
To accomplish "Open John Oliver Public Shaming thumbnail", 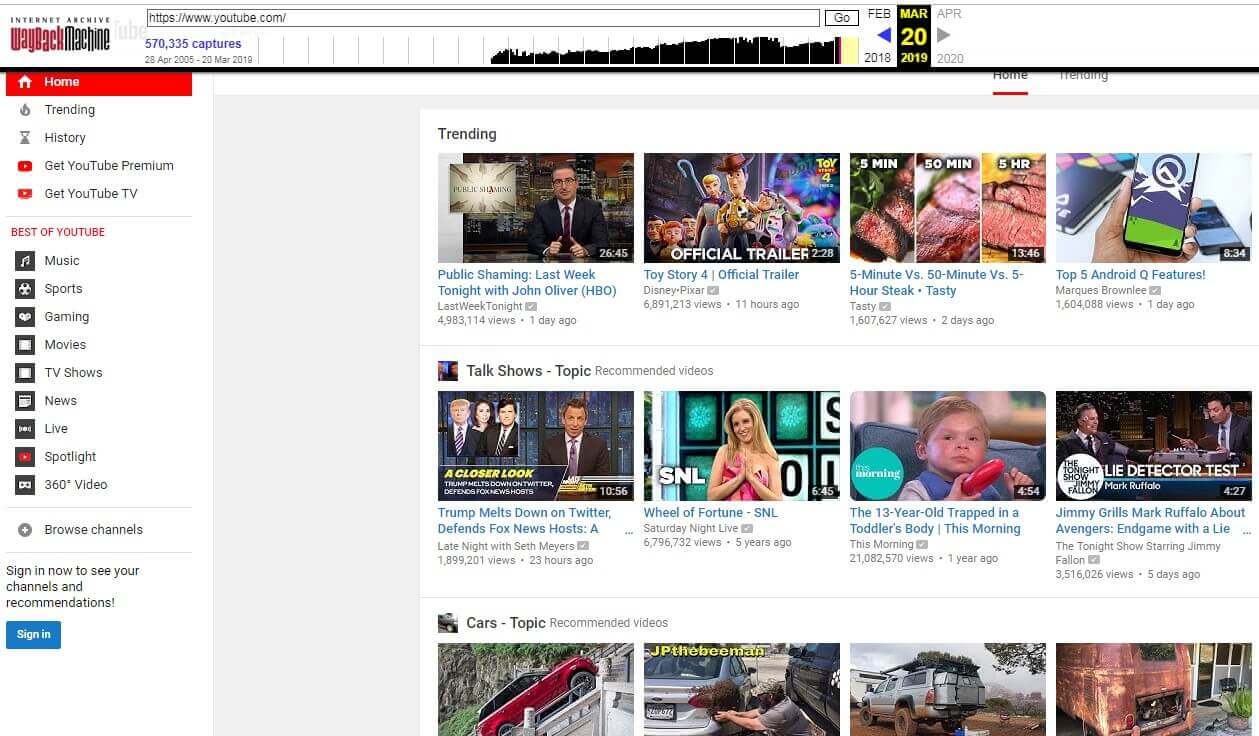I will click(x=536, y=208).
